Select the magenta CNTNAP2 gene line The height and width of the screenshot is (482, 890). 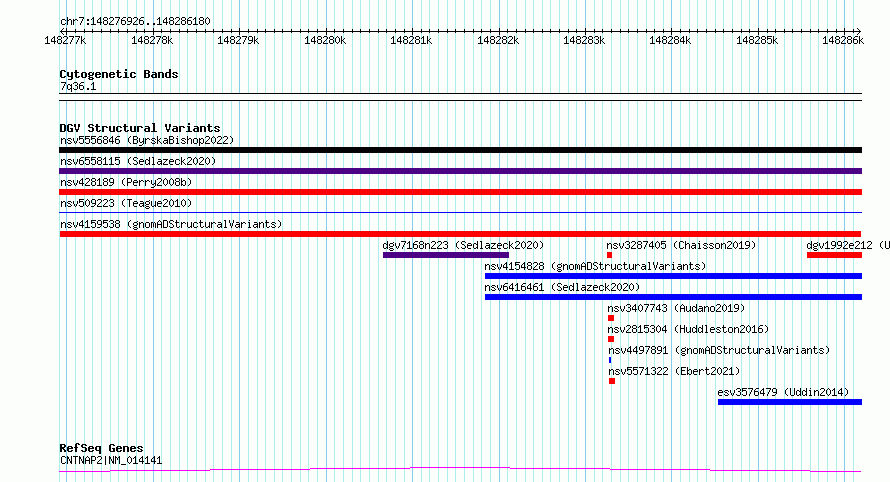click(x=460, y=470)
